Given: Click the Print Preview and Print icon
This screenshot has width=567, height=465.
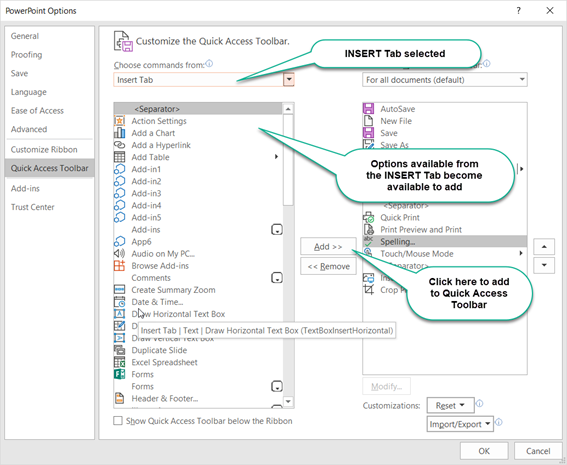Looking at the screenshot, I should tap(368, 229).
